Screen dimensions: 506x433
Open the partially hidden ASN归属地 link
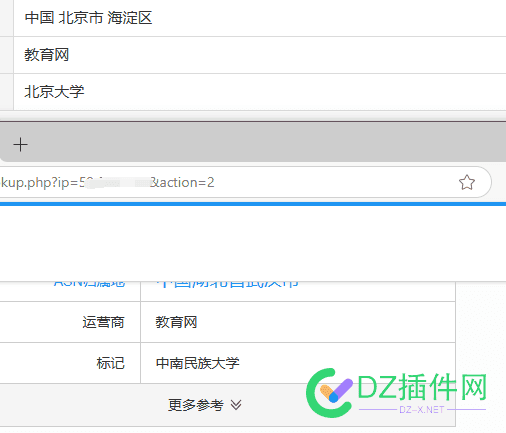pos(89,284)
